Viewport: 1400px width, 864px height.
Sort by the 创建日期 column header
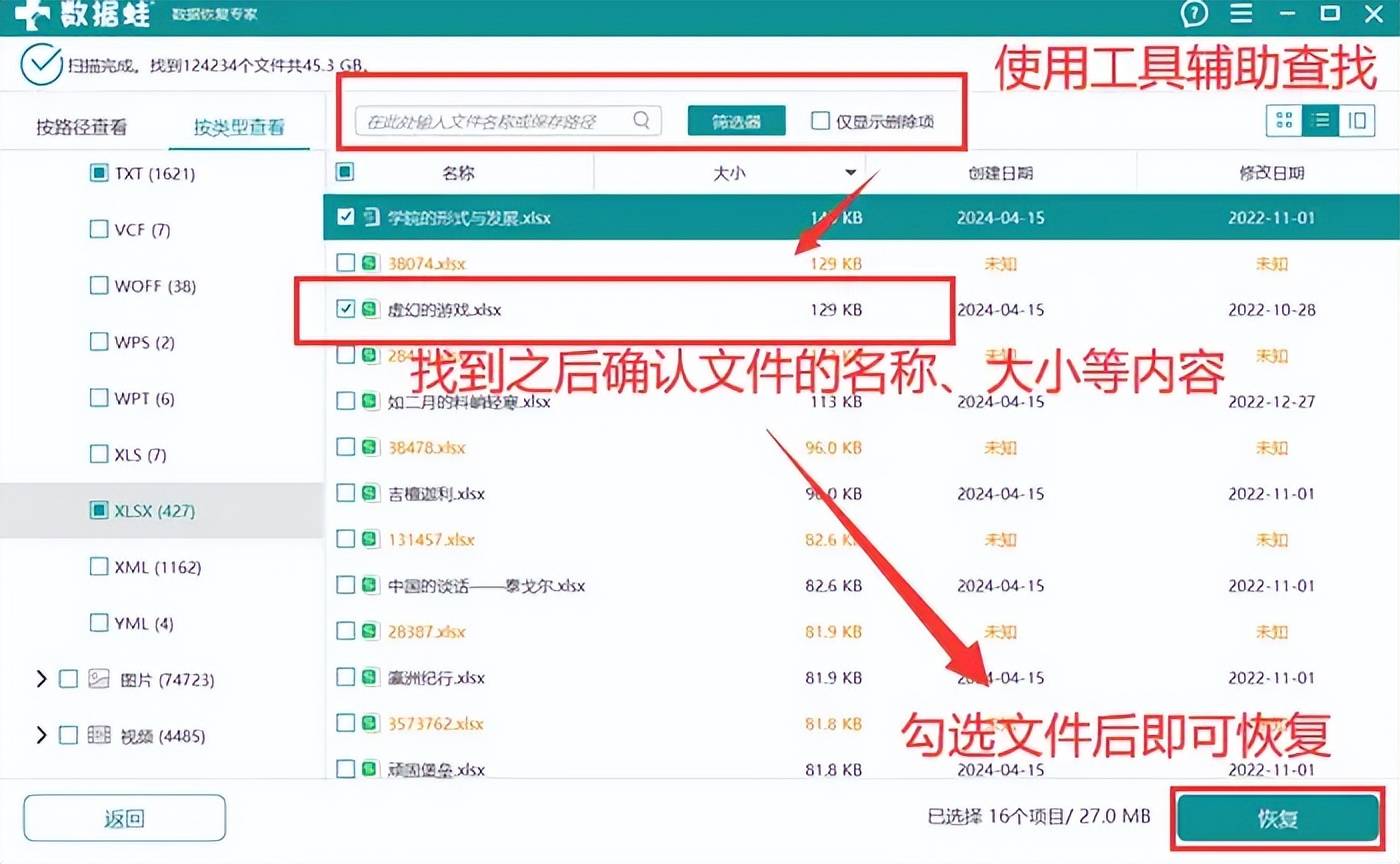[1000, 173]
